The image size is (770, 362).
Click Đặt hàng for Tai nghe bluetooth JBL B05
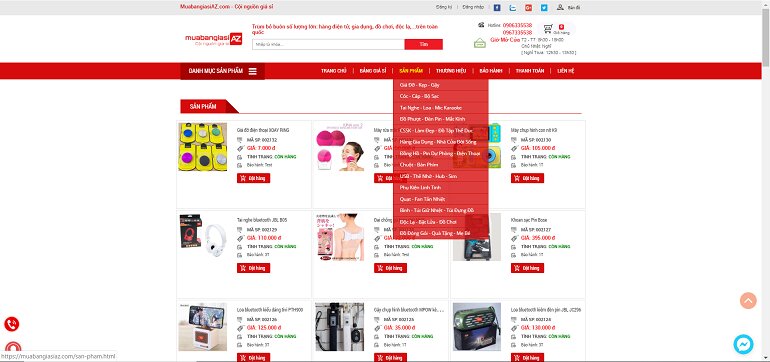tap(253, 268)
